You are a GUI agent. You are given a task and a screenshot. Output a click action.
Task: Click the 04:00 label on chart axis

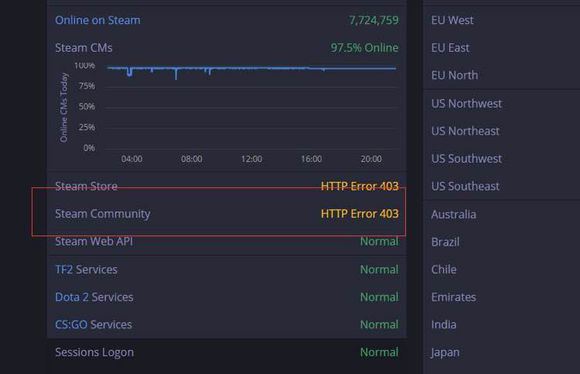(x=132, y=159)
